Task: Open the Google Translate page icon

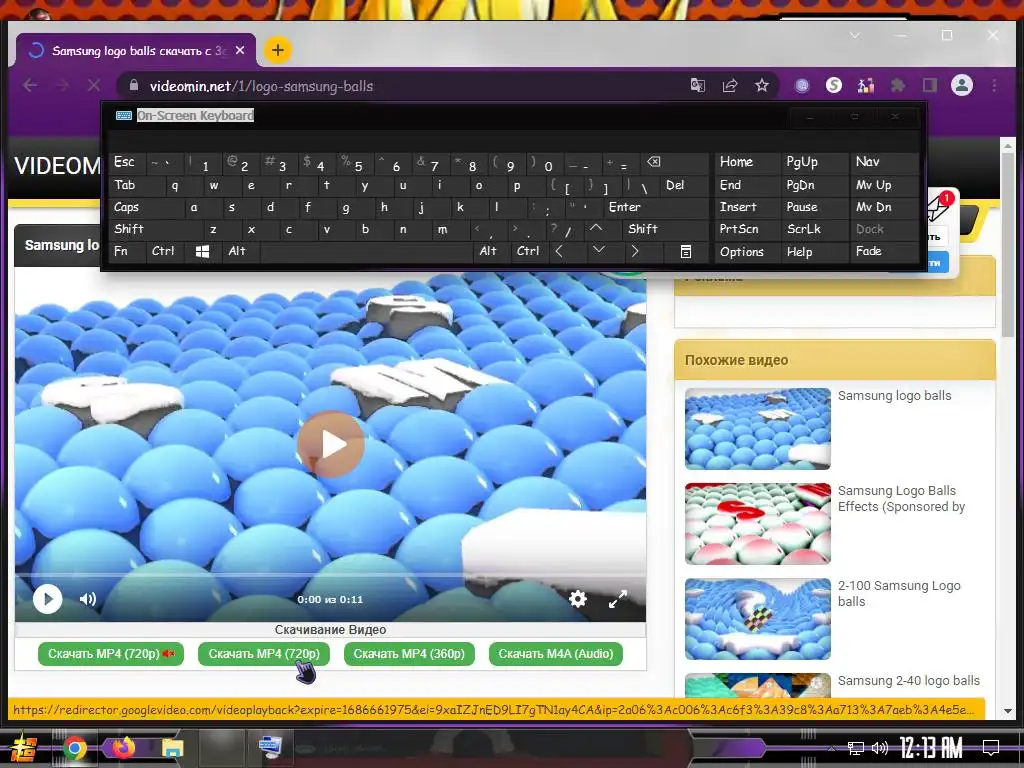Action: (698, 86)
